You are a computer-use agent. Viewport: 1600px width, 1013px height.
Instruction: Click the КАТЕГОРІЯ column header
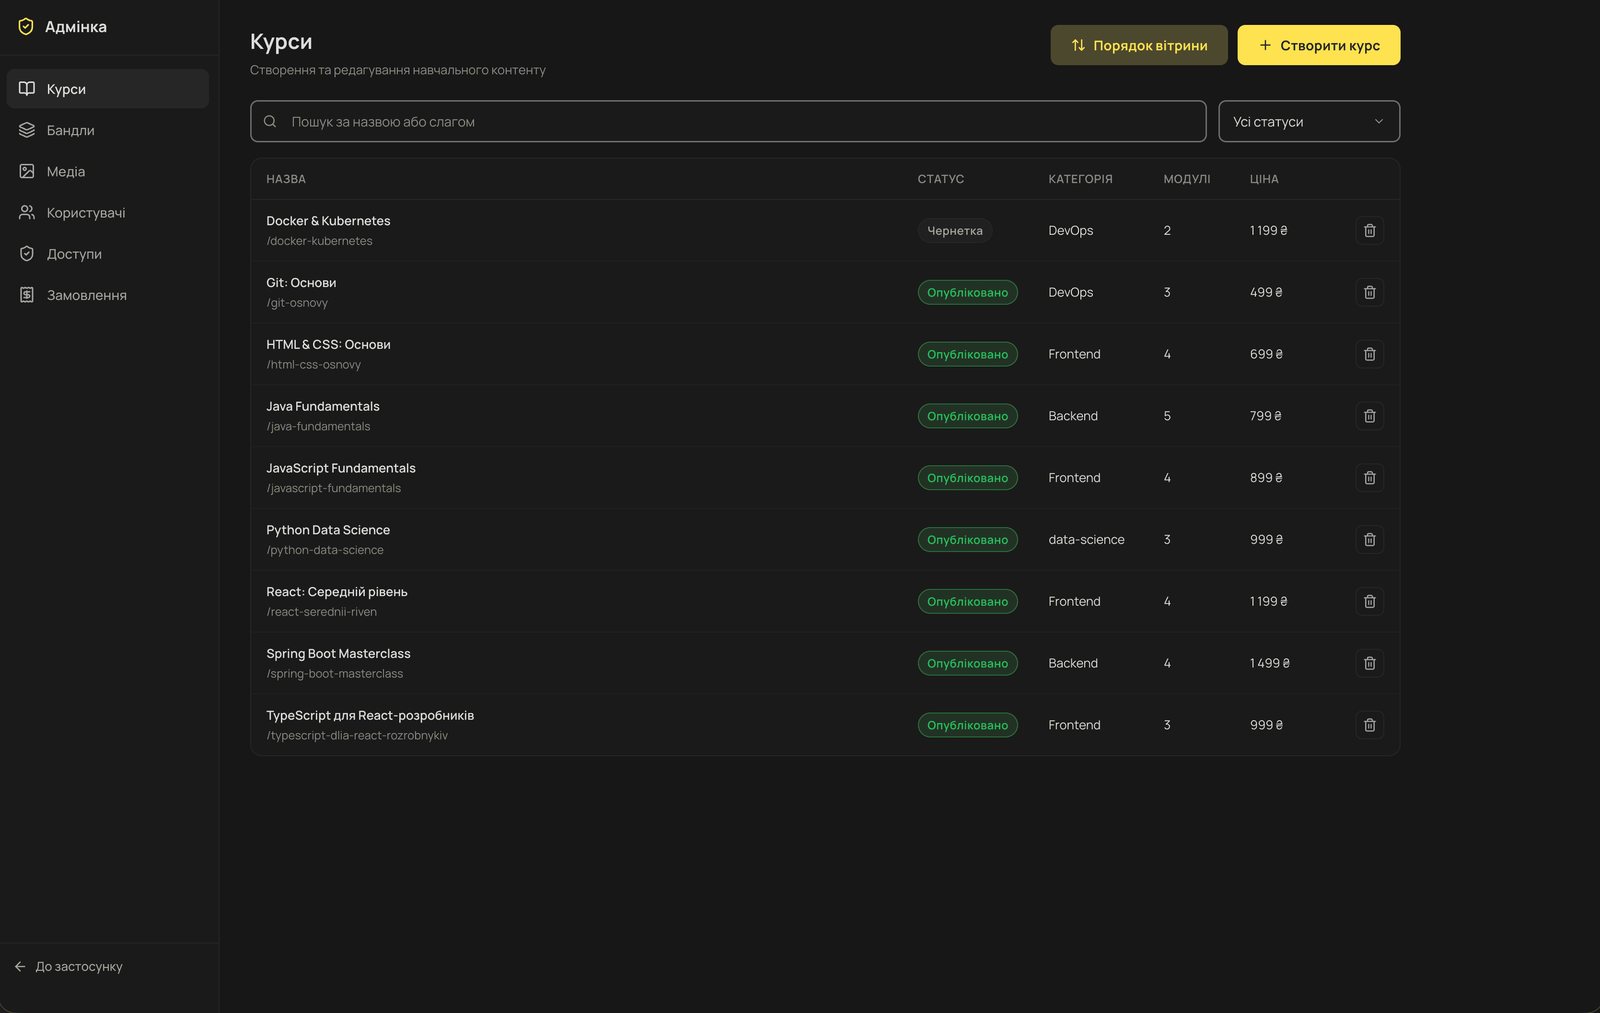pyautogui.click(x=1080, y=179)
